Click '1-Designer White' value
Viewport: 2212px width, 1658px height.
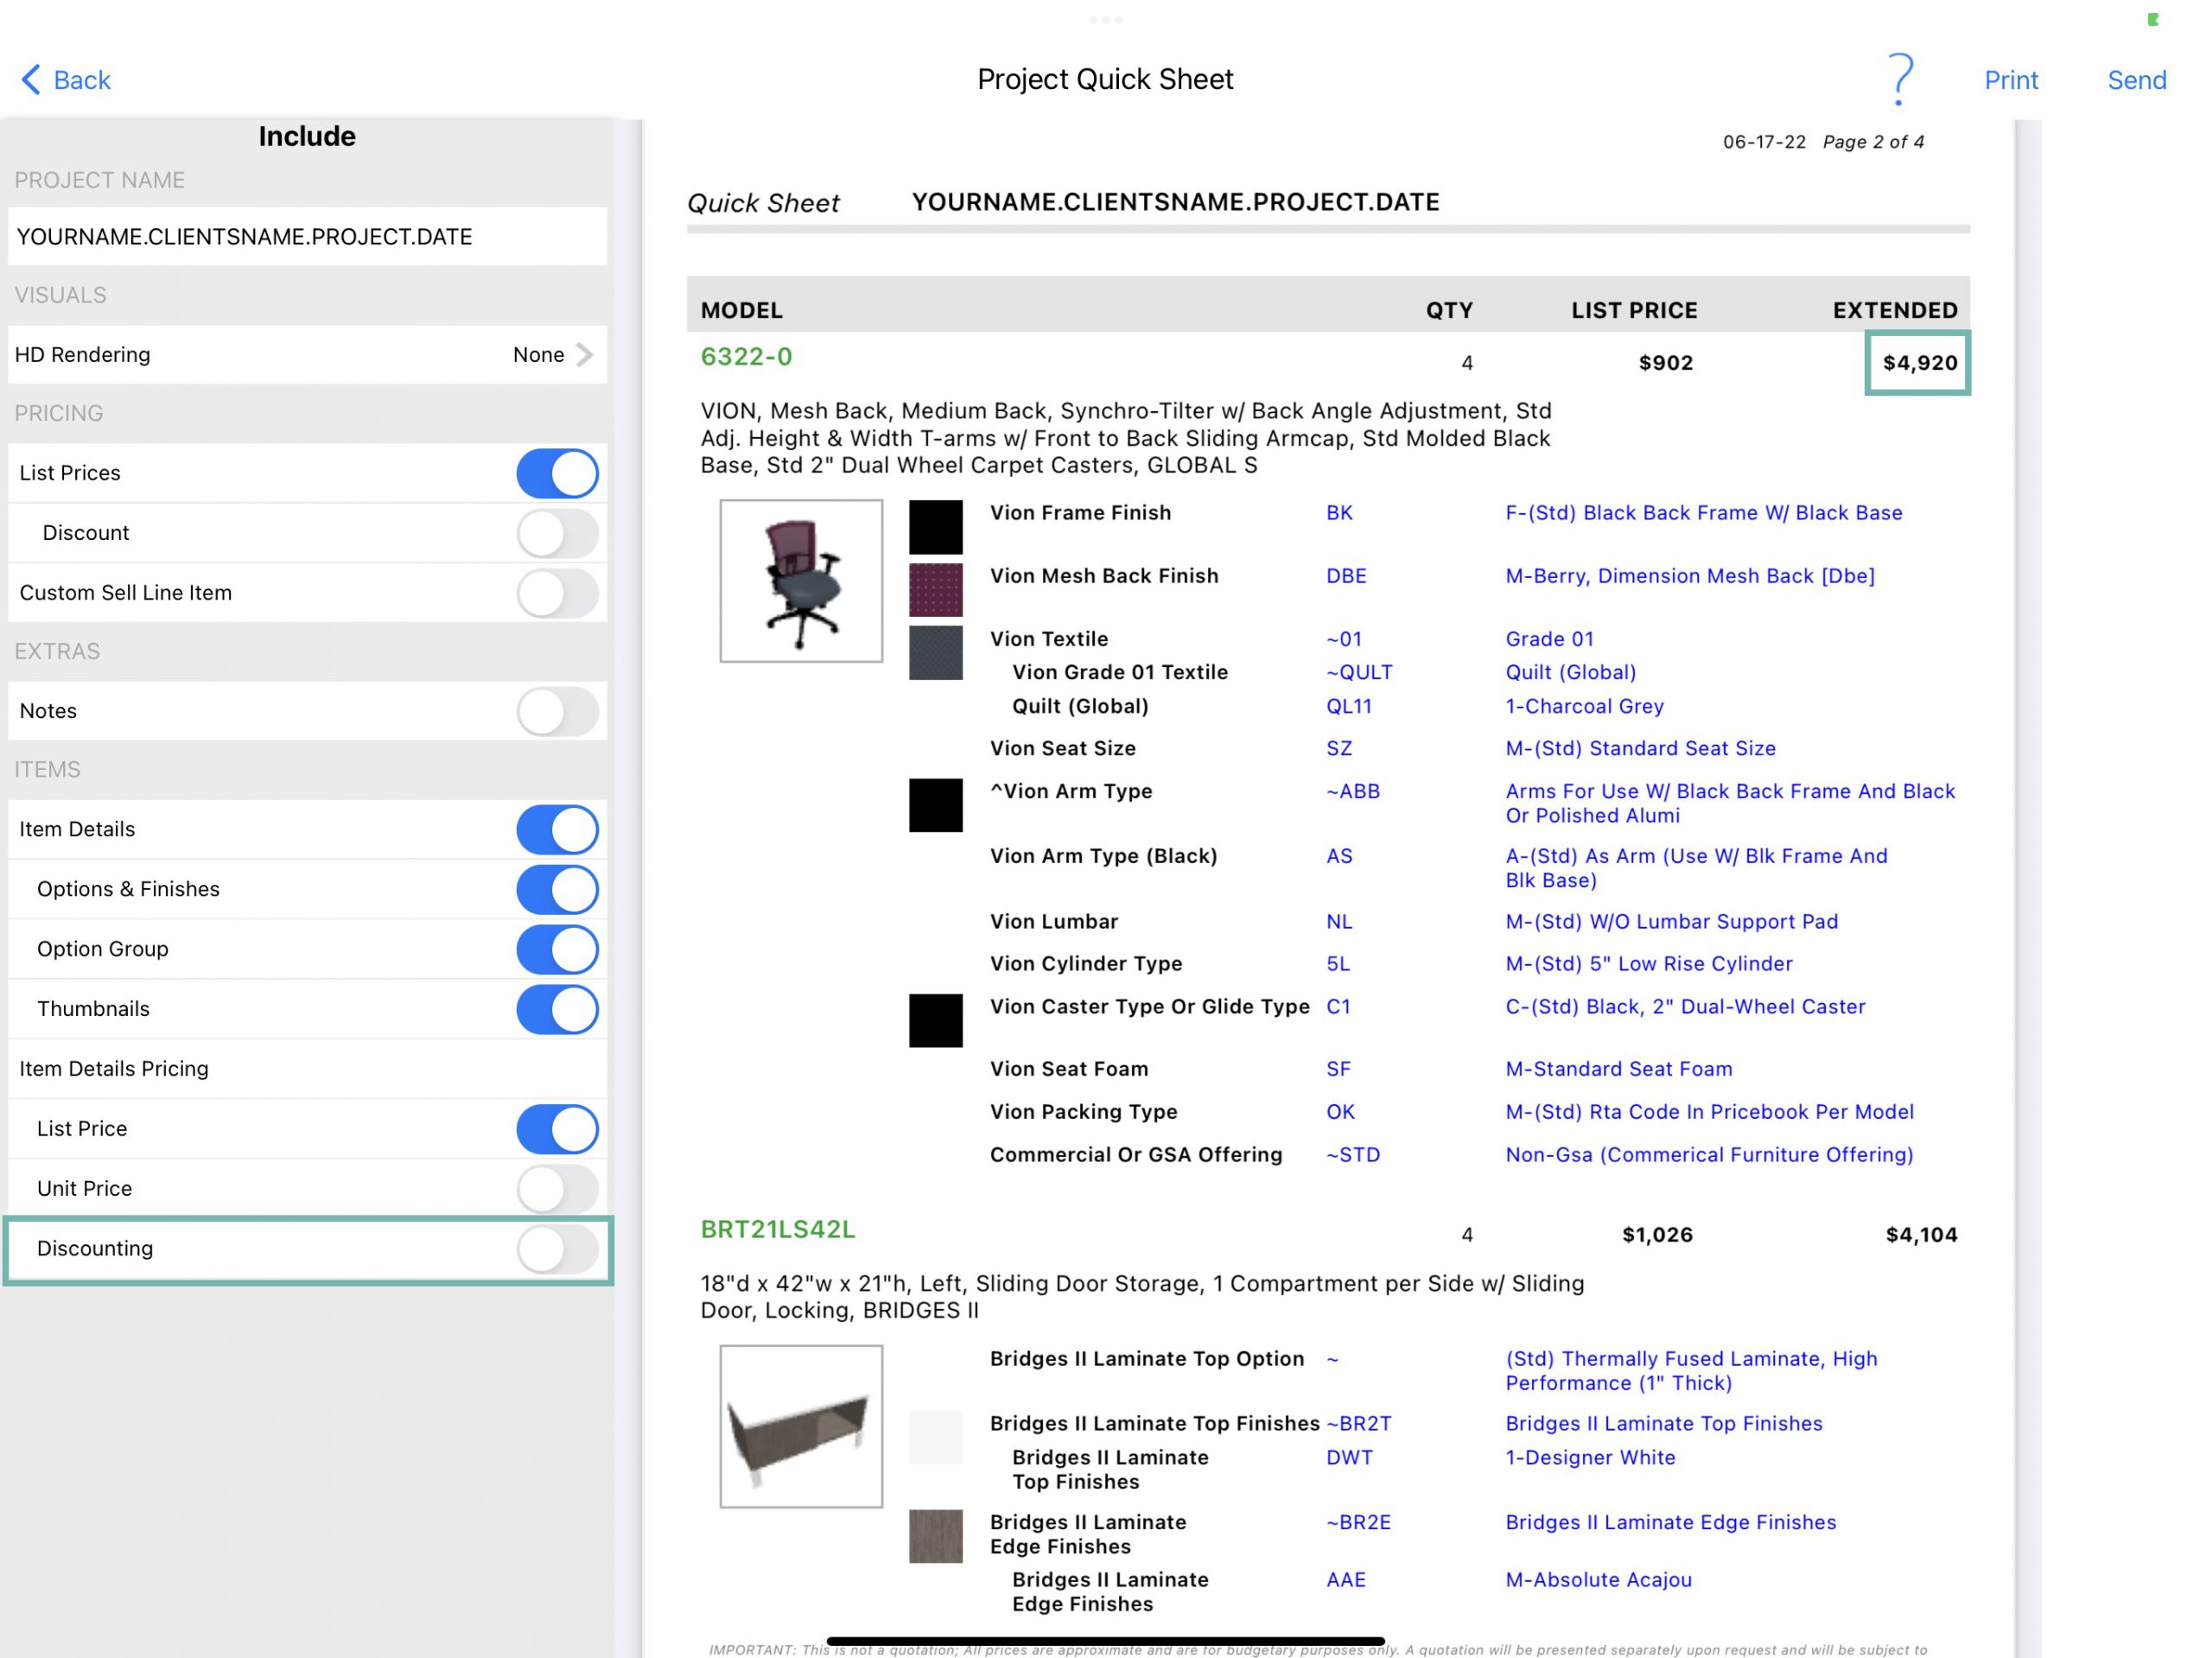point(1590,1457)
